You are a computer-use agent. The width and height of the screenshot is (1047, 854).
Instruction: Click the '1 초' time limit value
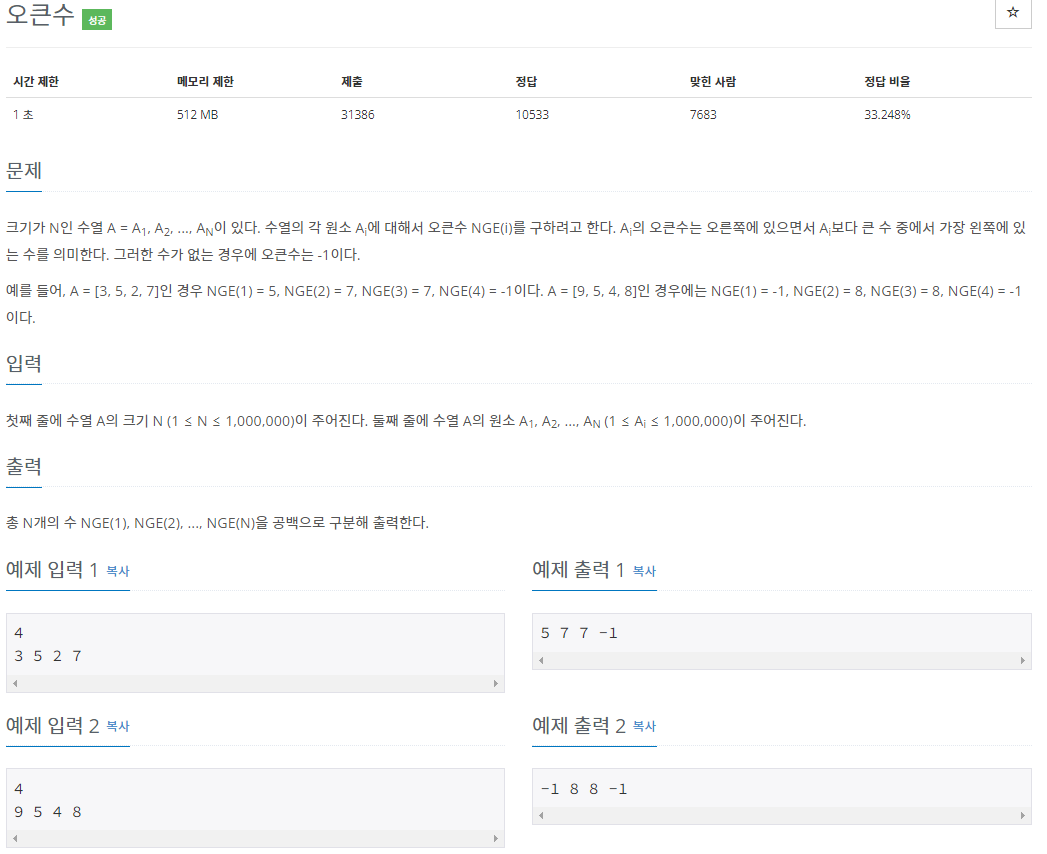click(23, 114)
